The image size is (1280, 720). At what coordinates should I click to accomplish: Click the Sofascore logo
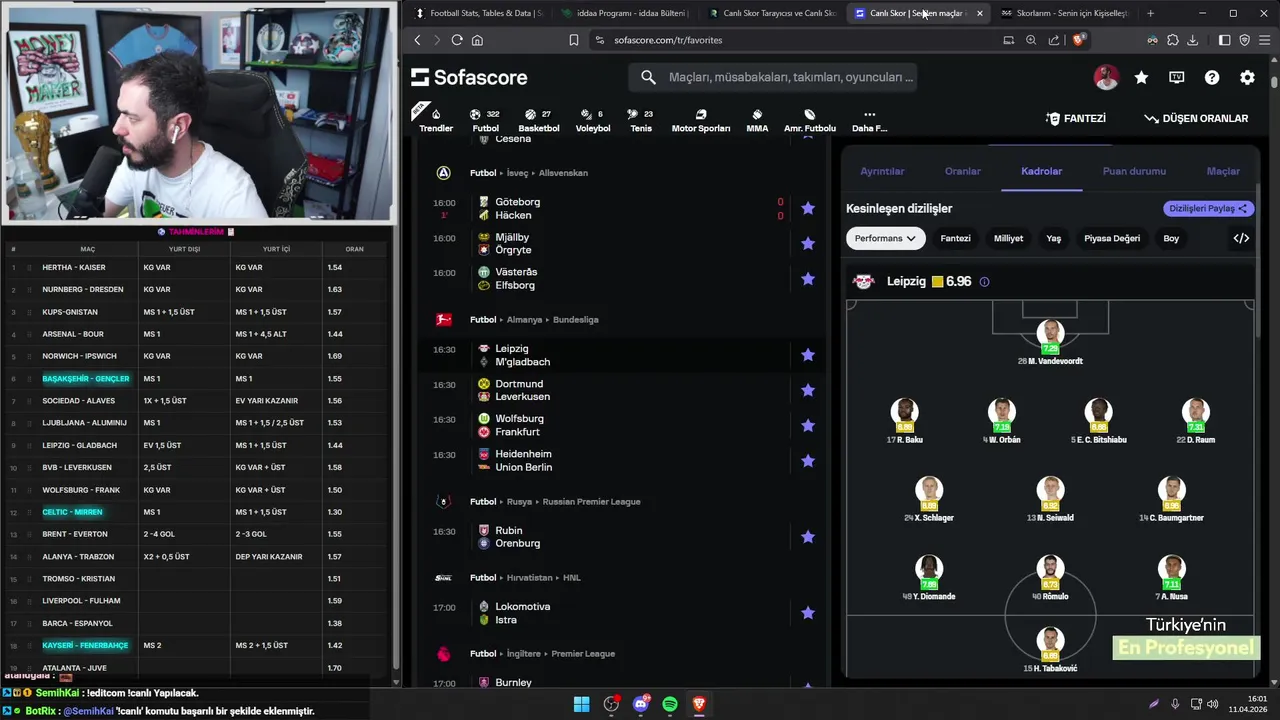(x=469, y=77)
